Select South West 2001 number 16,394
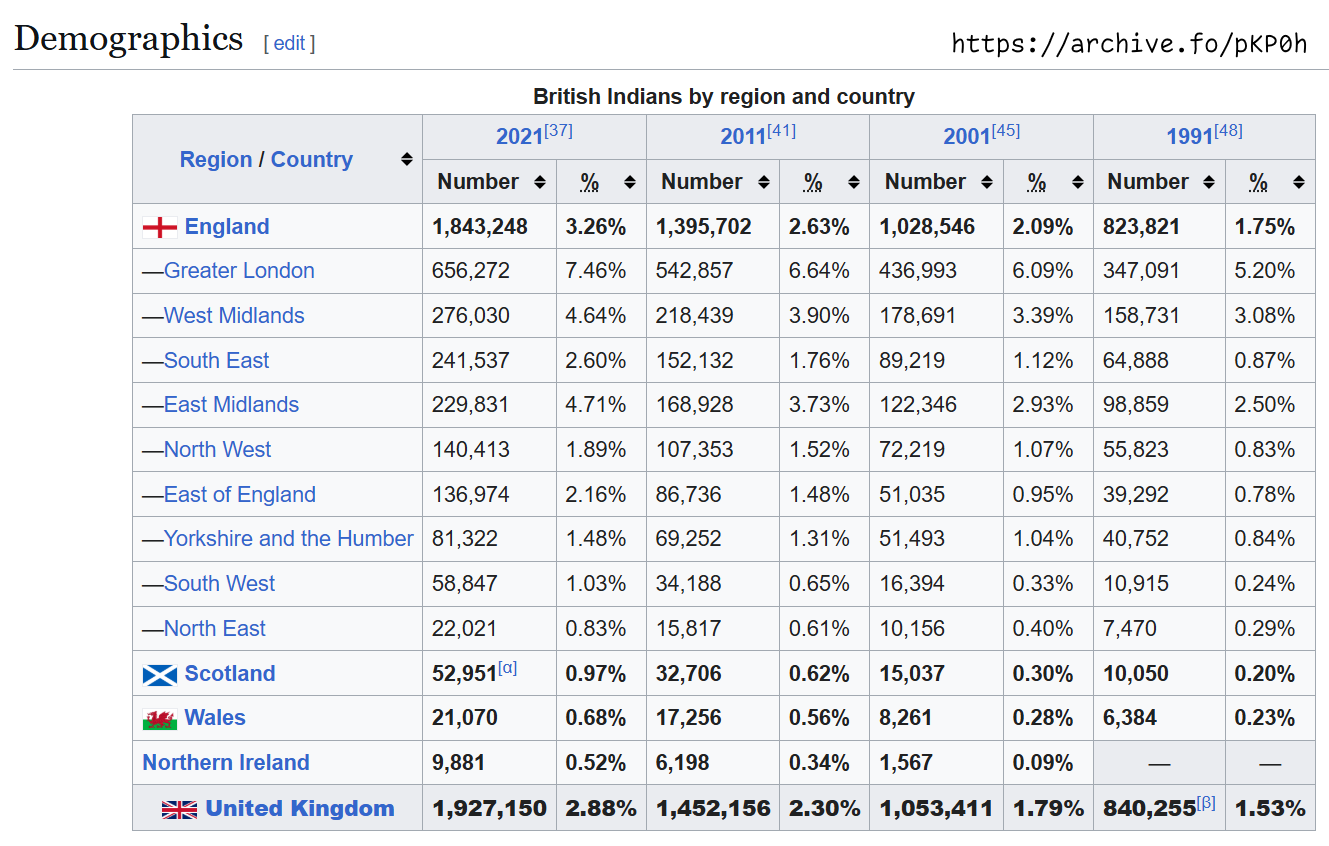This screenshot has width=1329, height=846. (912, 584)
